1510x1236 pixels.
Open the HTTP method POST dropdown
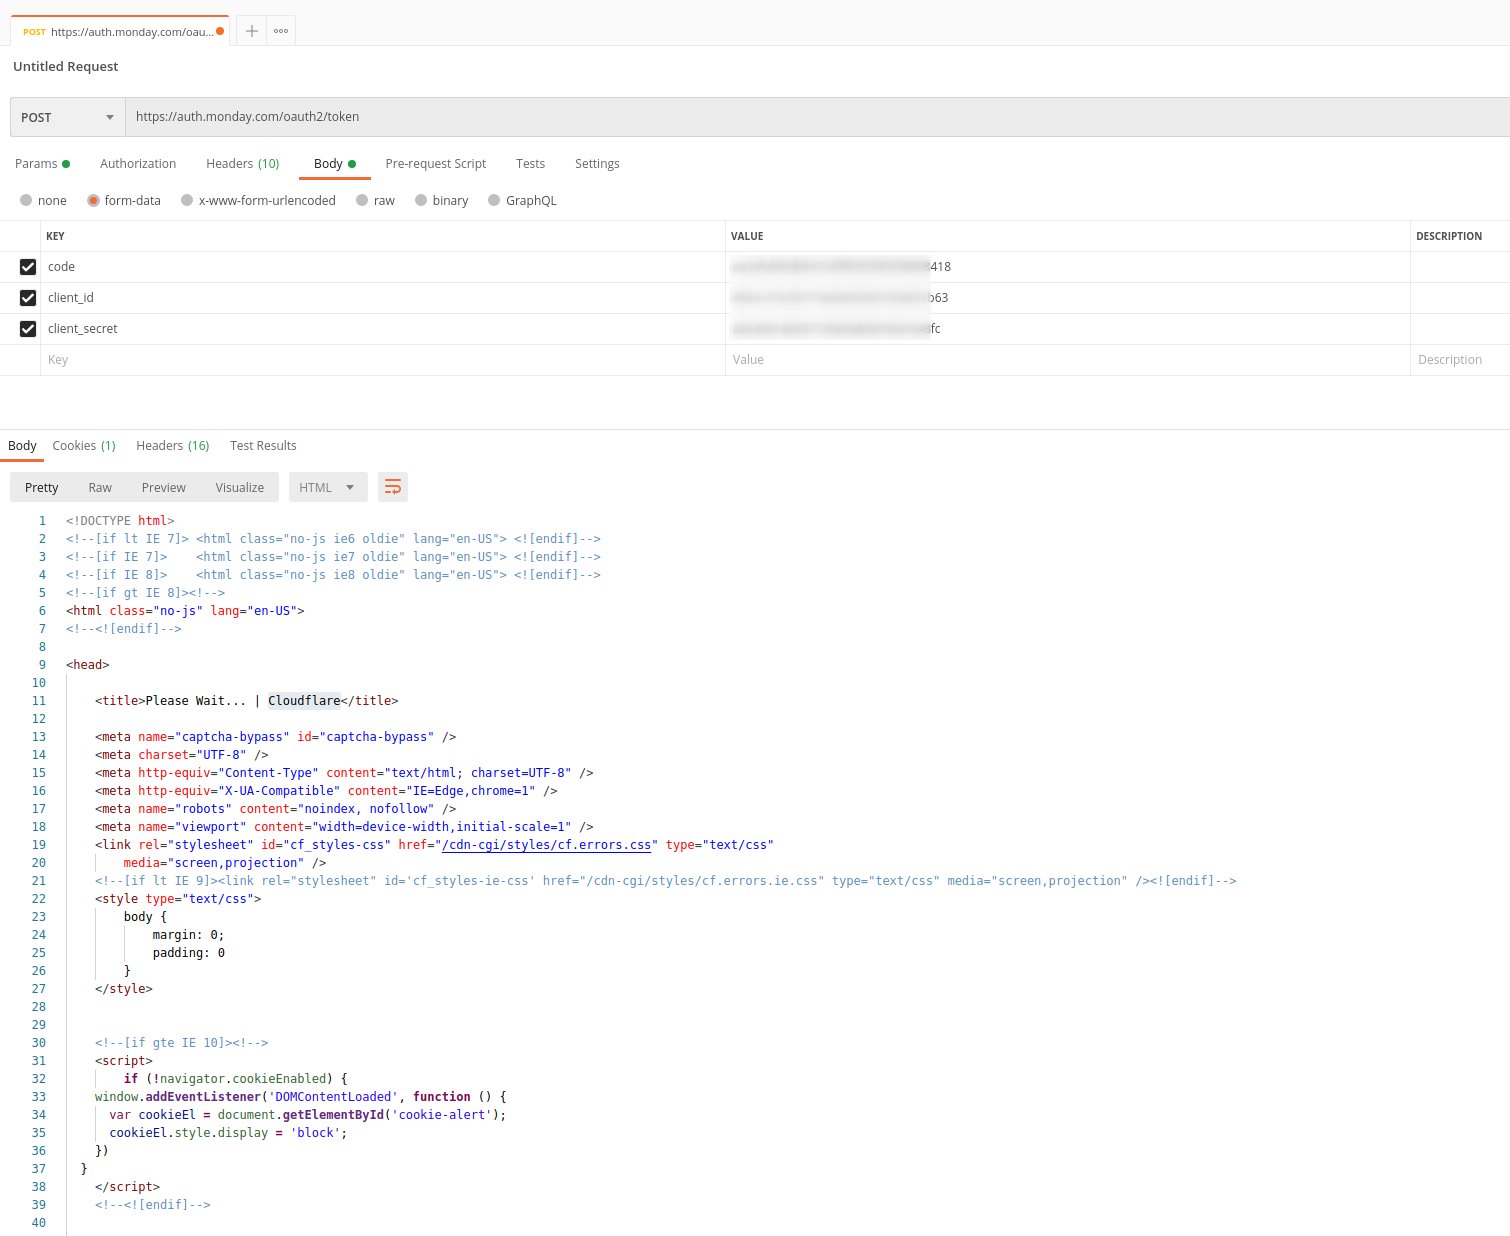coord(67,117)
